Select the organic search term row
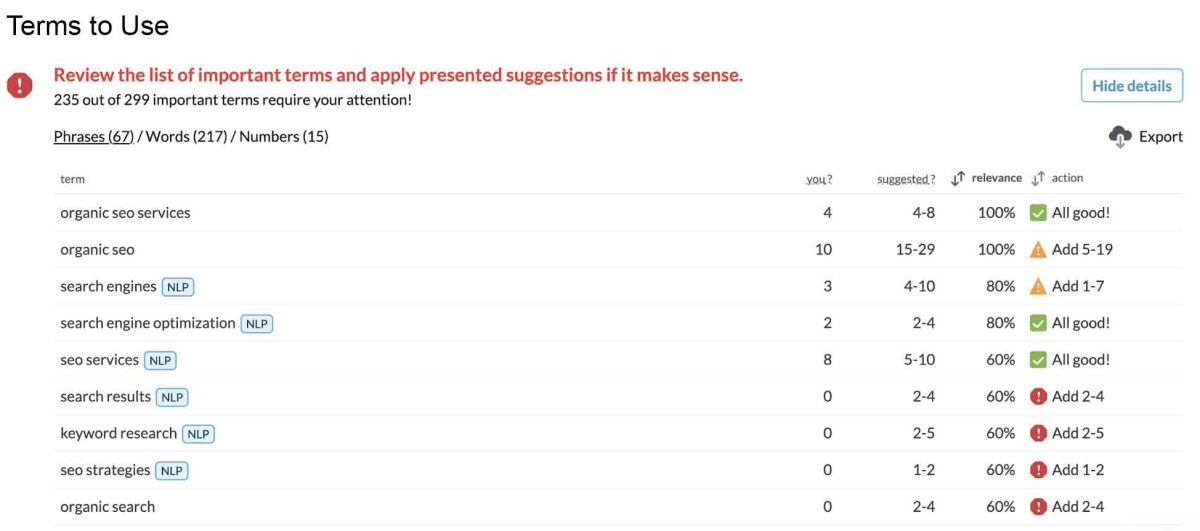Screen dimensions: 1200x531 pos(108,507)
